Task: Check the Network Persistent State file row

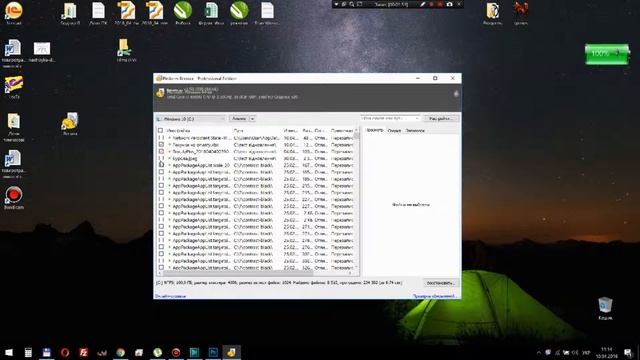Action: coord(161,138)
